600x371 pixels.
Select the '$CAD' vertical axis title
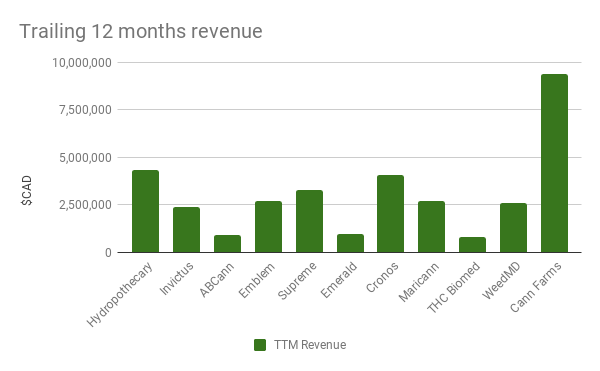coord(26,190)
